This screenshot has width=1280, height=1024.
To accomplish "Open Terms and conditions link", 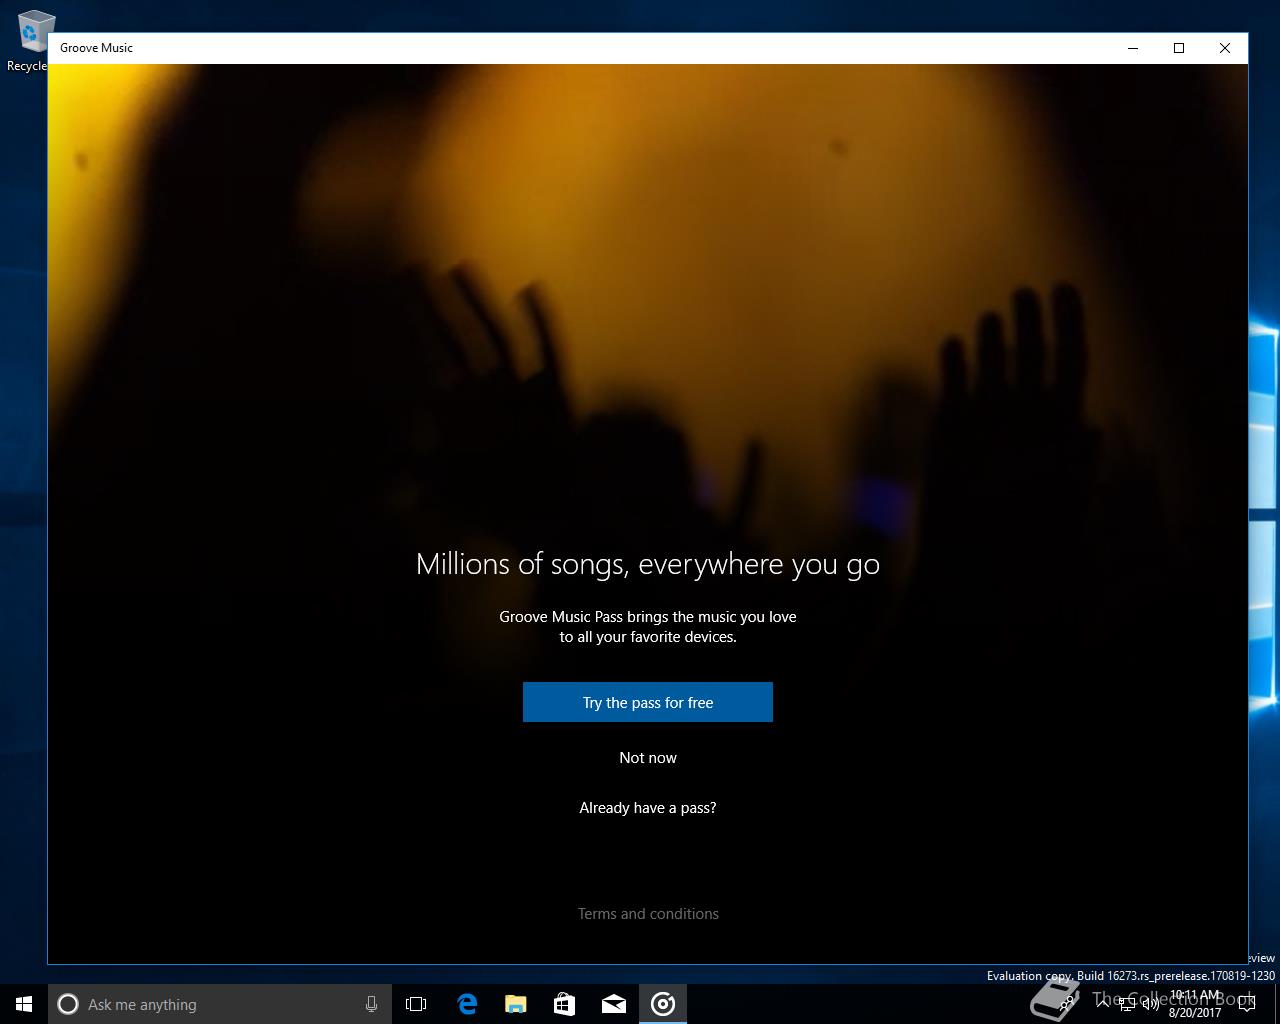I will coord(648,914).
